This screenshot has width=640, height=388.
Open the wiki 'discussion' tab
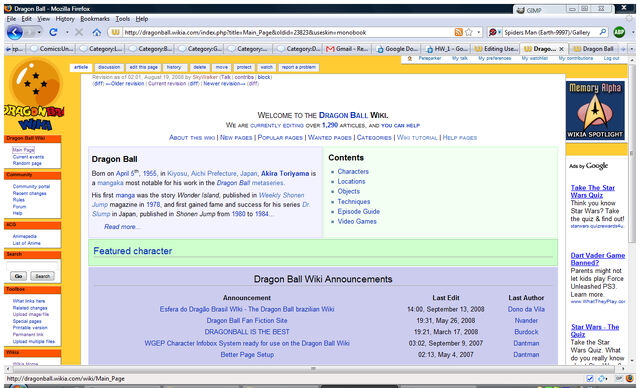(109, 67)
